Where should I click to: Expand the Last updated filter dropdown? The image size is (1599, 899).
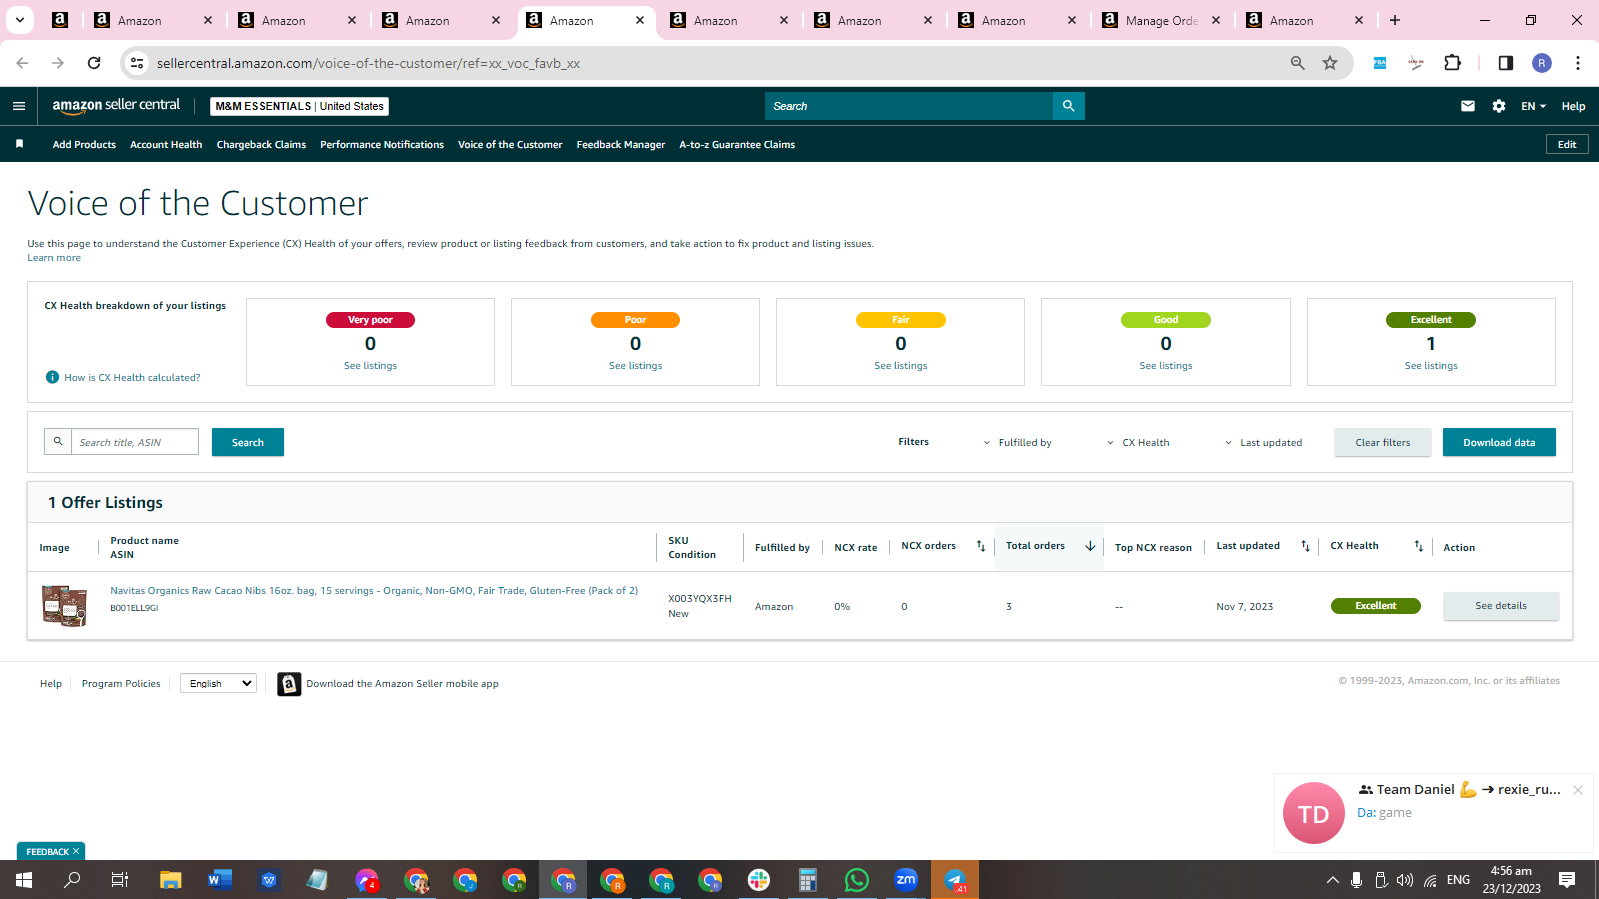tap(1263, 442)
